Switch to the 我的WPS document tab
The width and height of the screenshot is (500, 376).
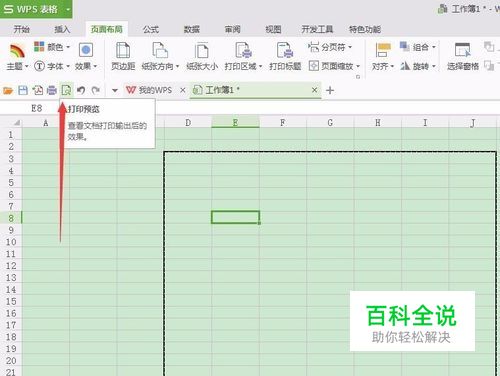click(x=149, y=90)
